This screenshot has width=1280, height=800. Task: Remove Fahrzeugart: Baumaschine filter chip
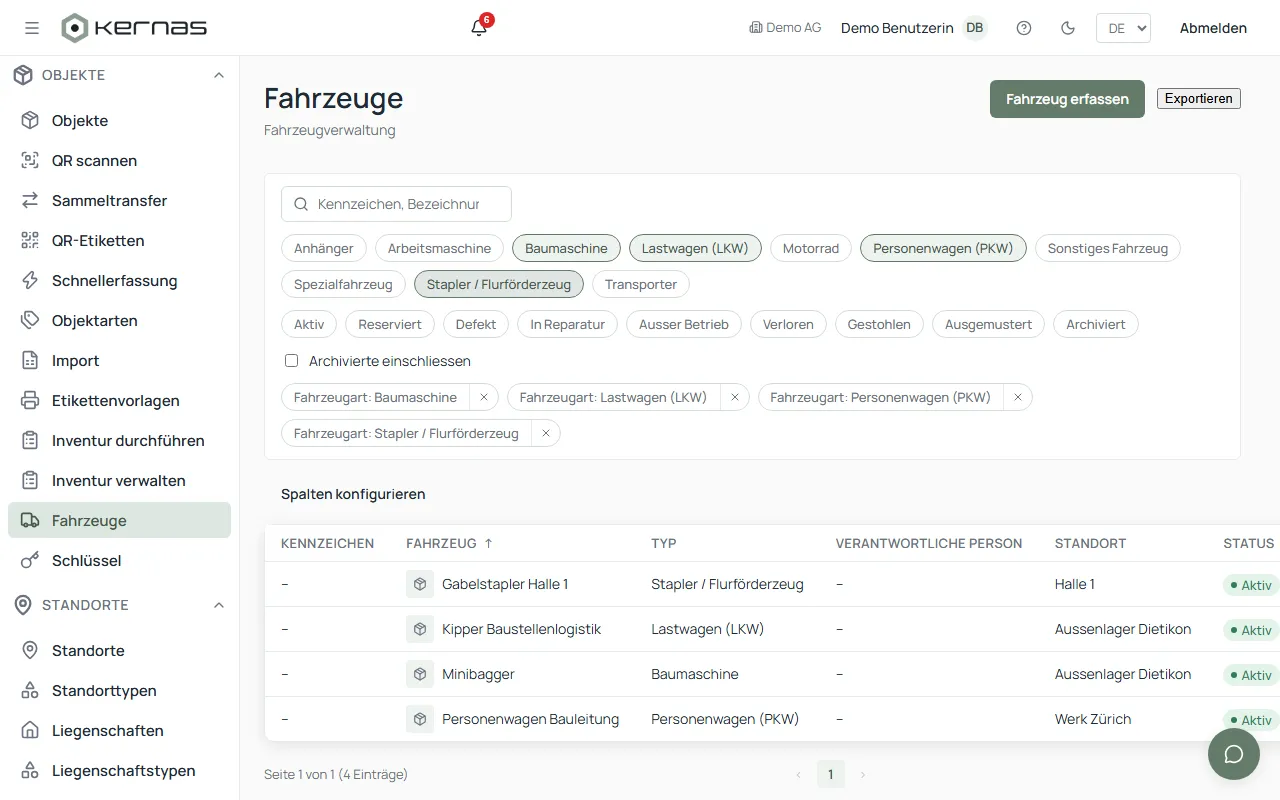click(484, 397)
